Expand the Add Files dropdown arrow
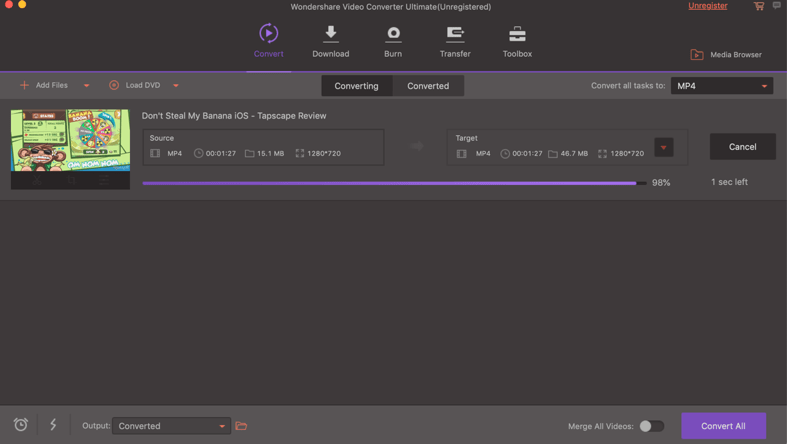787x444 pixels. coord(86,86)
